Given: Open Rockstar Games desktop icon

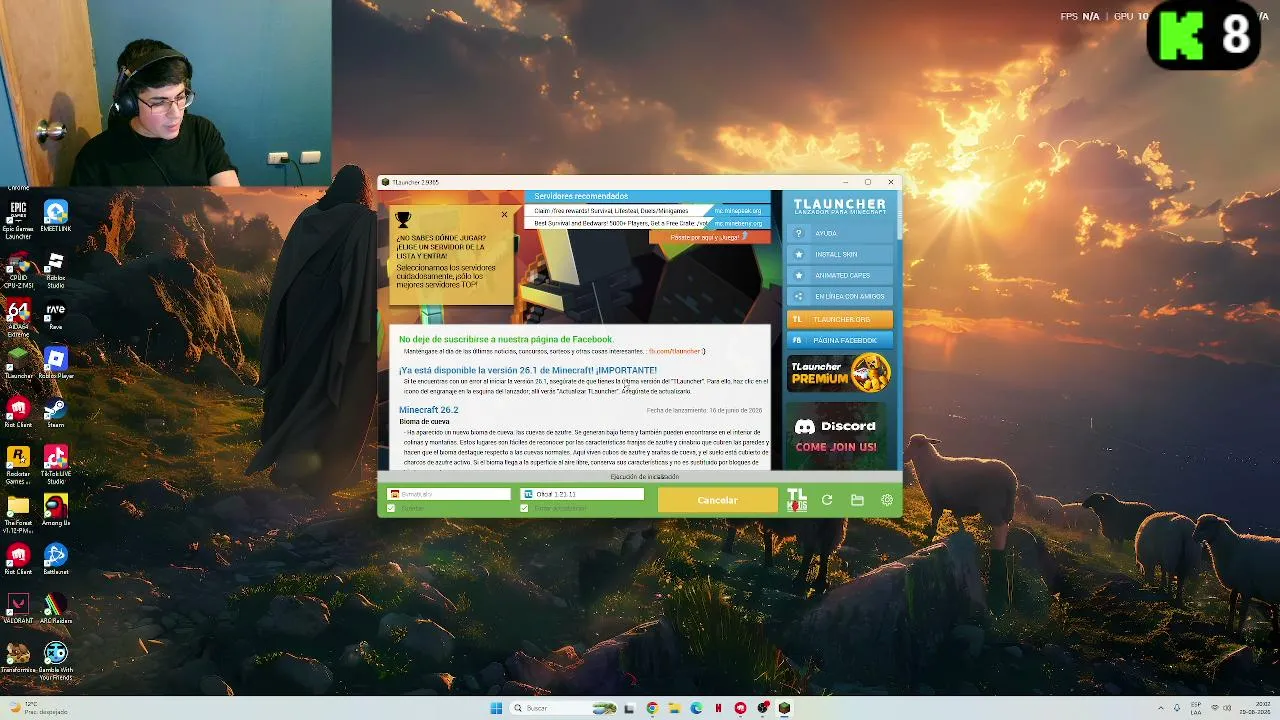Looking at the screenshot, I should pos(18,465).
